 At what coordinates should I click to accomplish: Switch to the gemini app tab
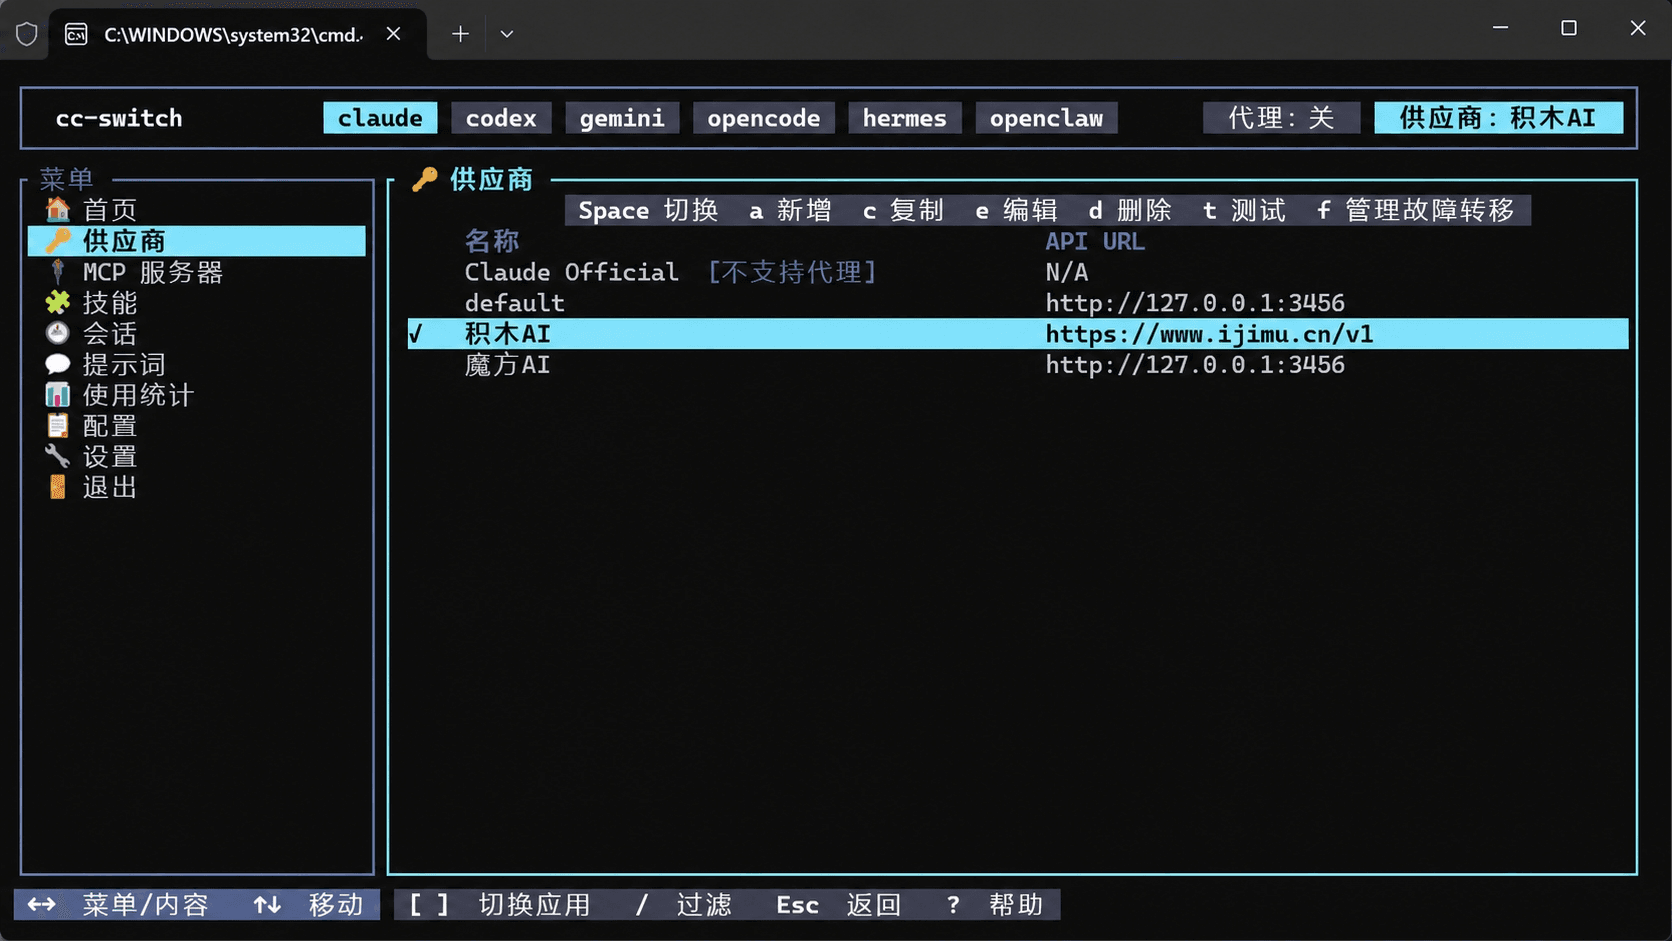(x=622, y=118)
